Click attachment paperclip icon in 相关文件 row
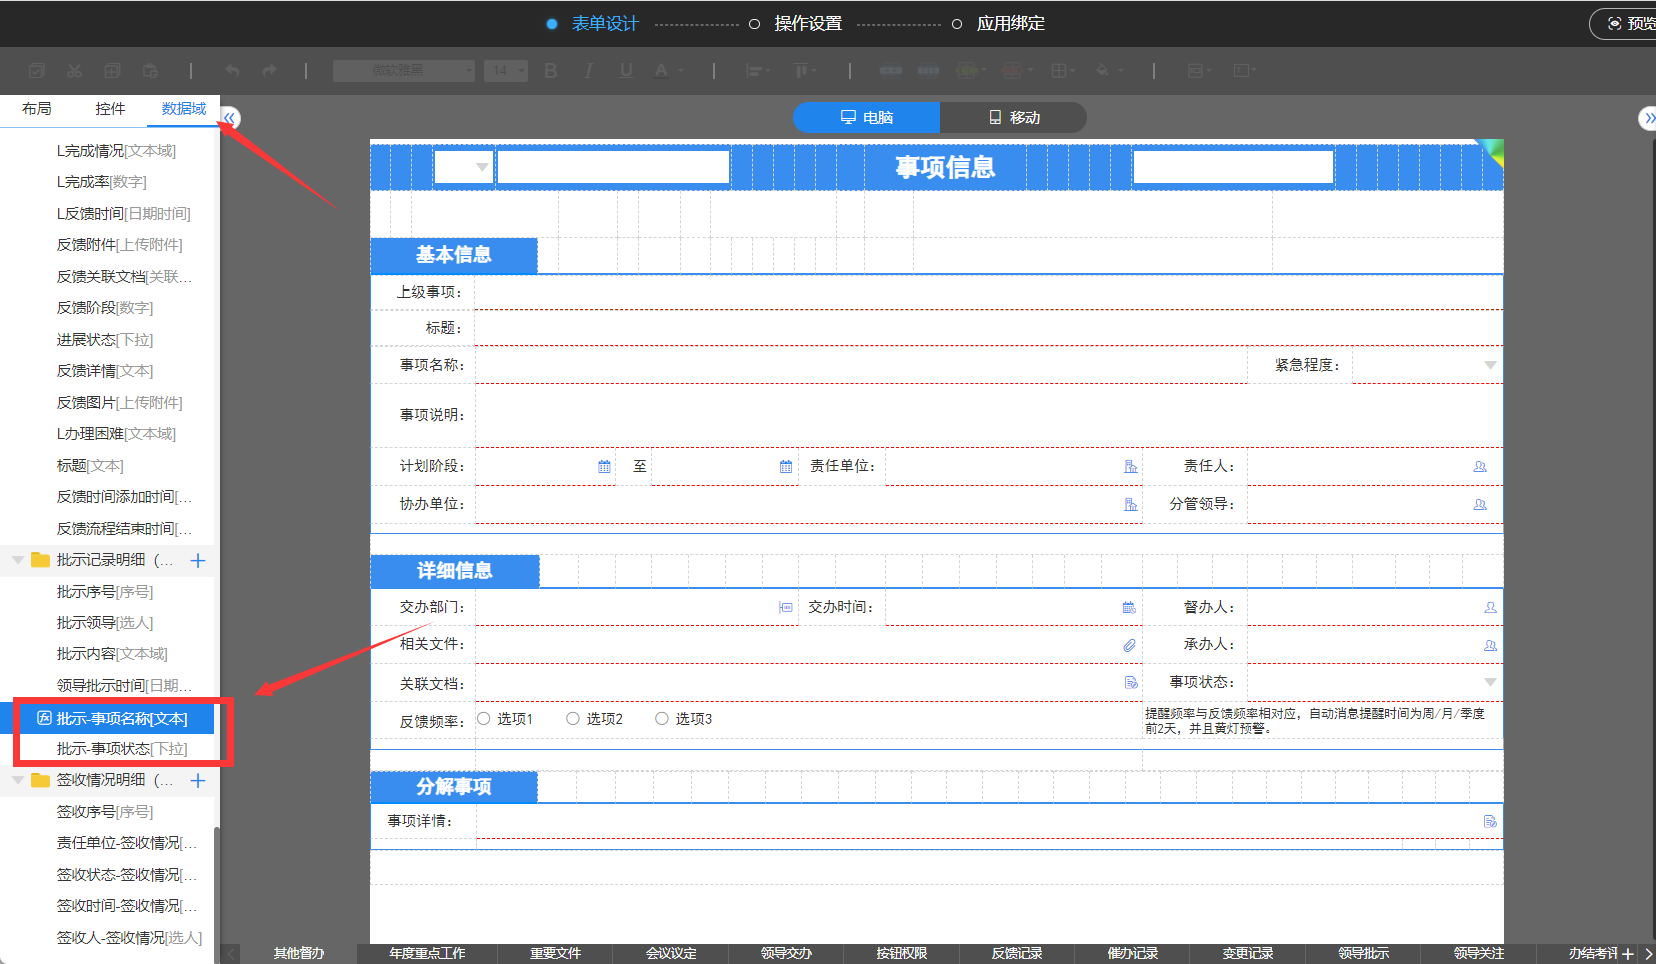 pos(1129,645)
